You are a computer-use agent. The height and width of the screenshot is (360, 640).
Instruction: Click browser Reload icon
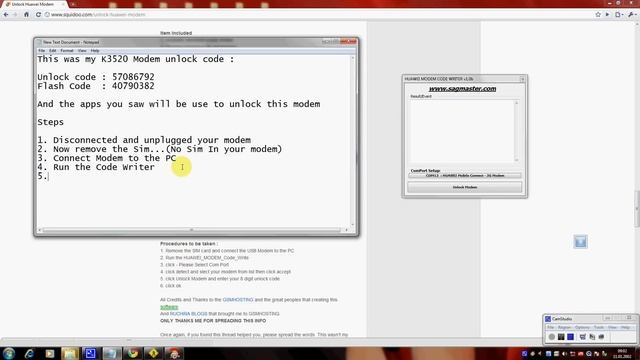click(38, 14)
